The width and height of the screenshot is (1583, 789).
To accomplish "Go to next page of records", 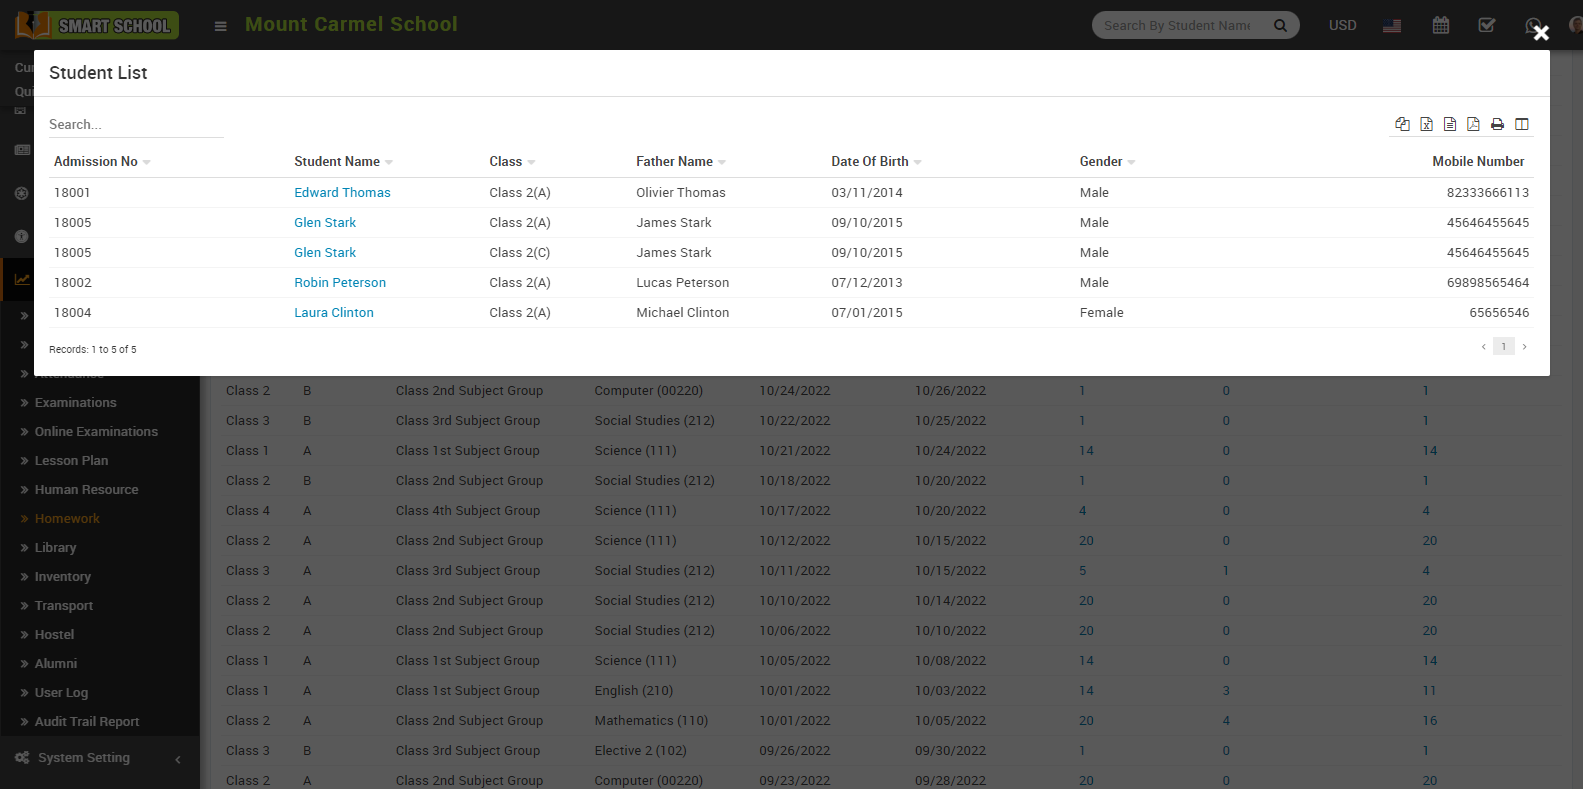I will 1524,346.
